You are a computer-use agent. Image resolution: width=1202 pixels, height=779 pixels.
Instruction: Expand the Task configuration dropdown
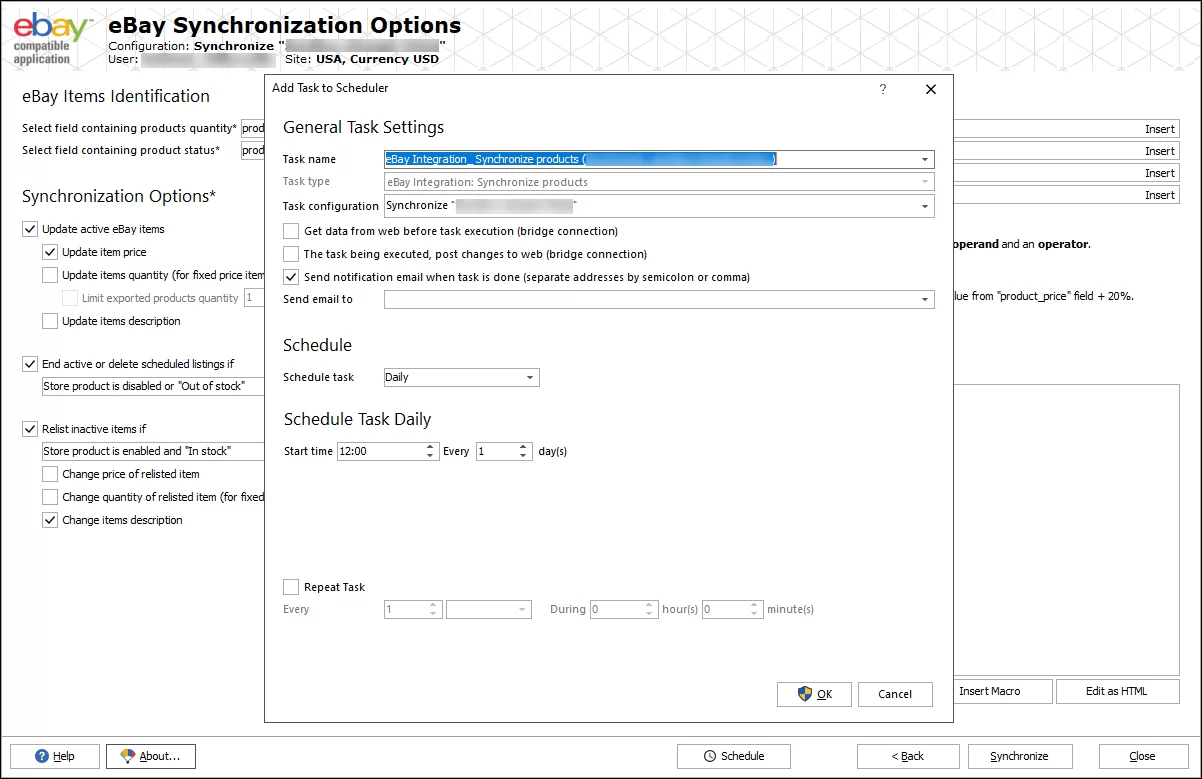(x=925, y=206)
